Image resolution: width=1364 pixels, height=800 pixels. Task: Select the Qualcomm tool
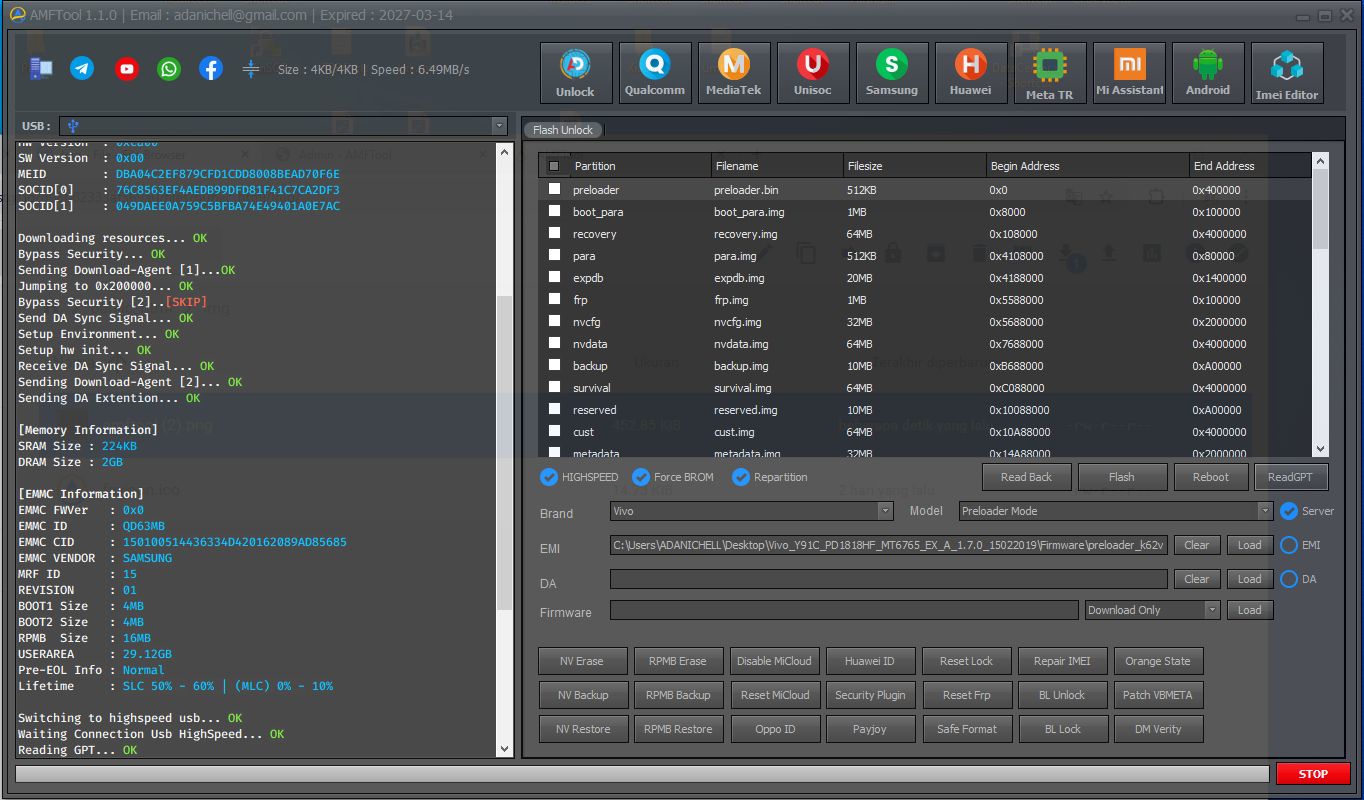tap(654, 72)
